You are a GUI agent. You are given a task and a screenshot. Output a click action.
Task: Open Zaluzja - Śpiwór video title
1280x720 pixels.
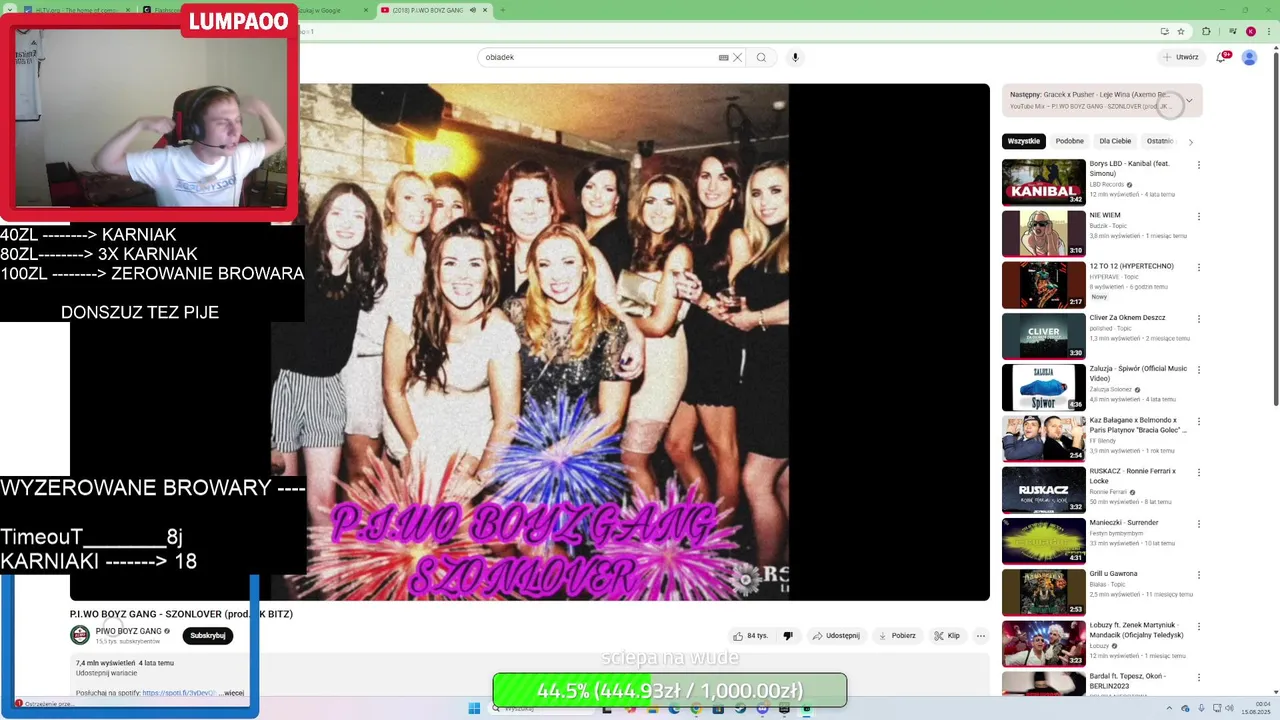tap(1138, 374)
